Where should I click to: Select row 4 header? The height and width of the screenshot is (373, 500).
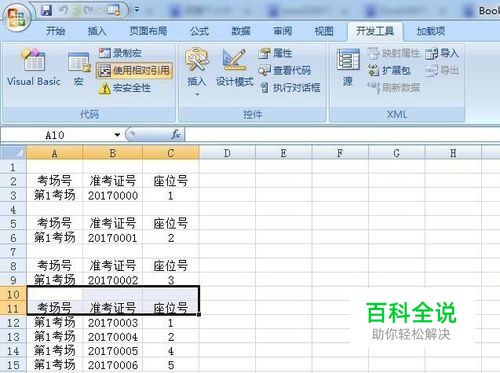[x=13, y=209]
